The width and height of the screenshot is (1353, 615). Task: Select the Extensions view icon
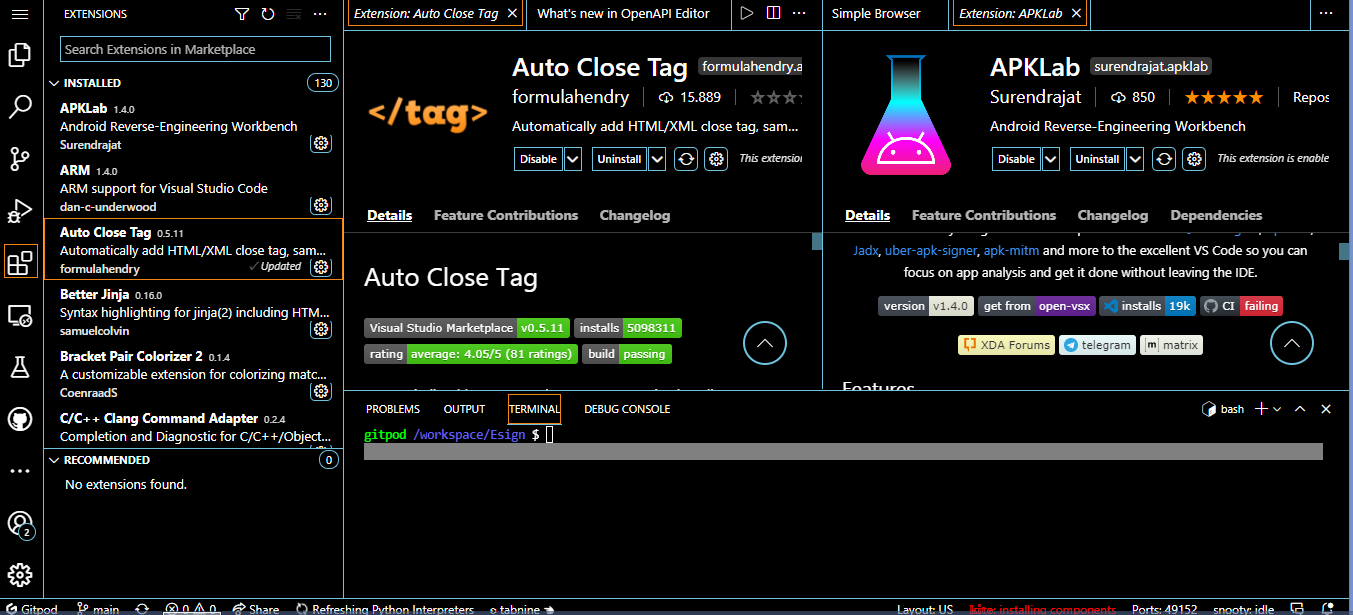pos(20,263)
